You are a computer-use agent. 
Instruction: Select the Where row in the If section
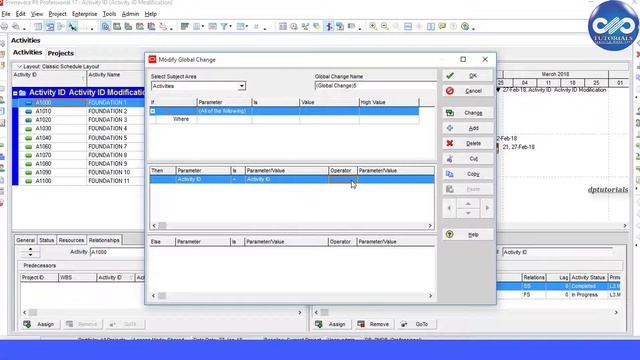point(285,119)
